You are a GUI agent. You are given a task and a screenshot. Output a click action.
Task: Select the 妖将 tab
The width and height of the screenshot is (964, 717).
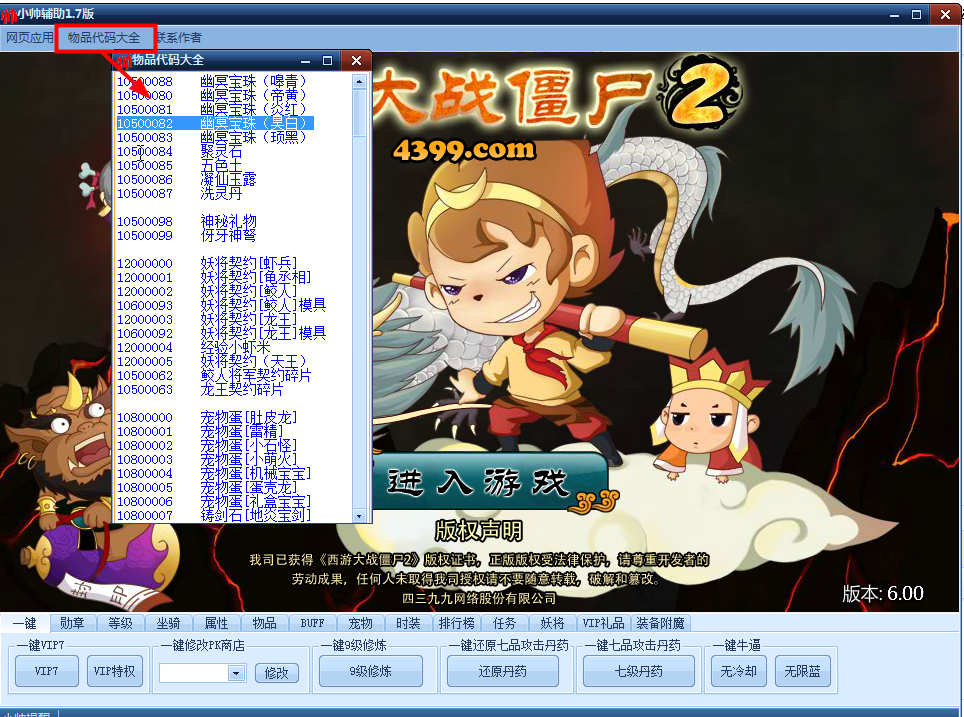click(552, 622)
